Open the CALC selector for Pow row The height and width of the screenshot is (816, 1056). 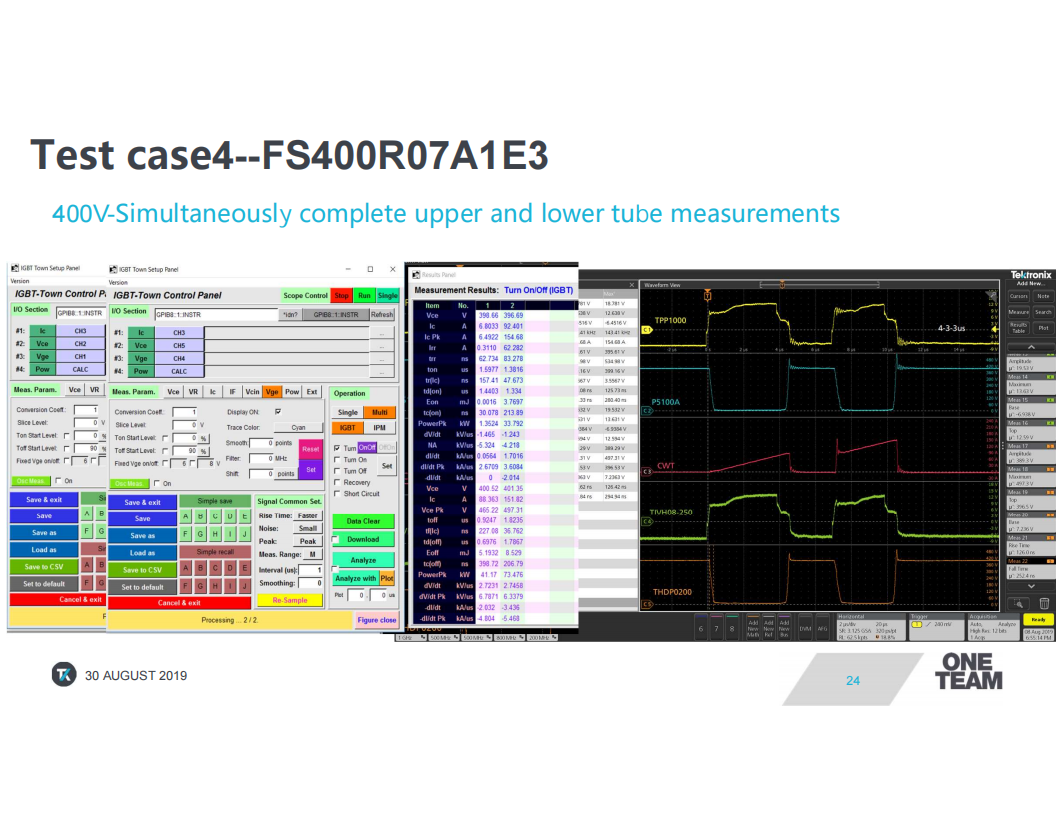(x=179, y=371)
